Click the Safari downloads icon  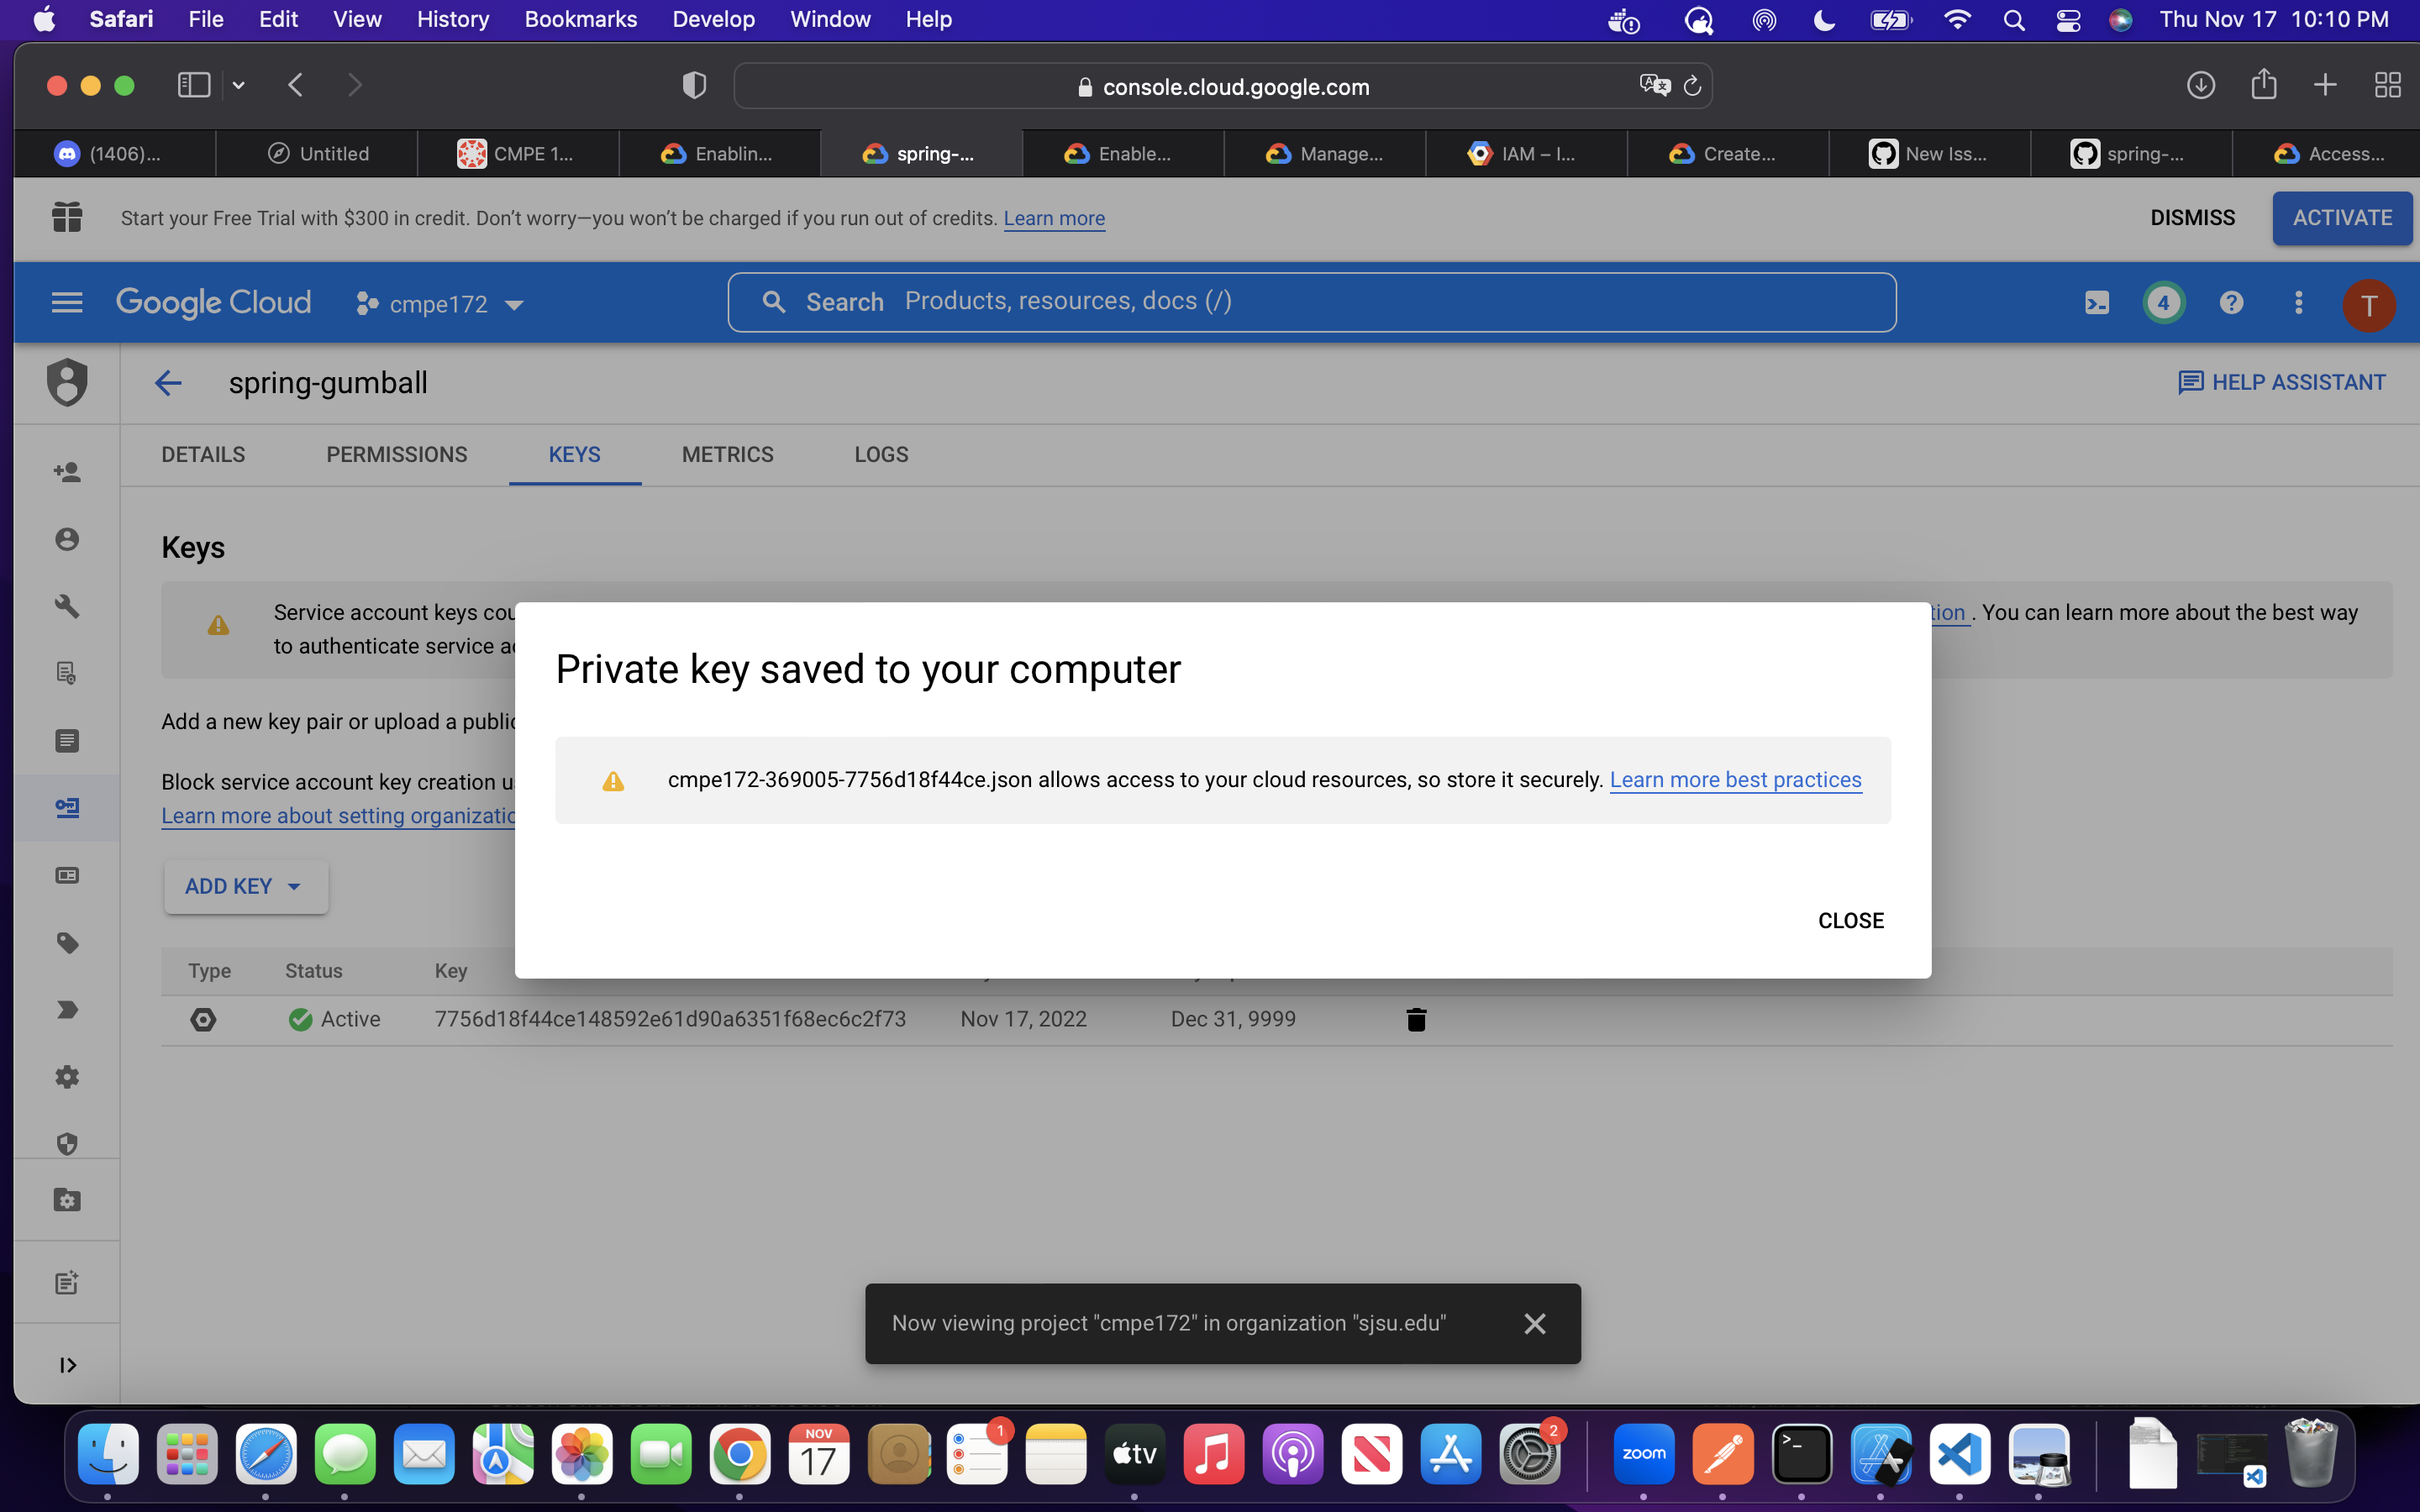(2200, 86)
